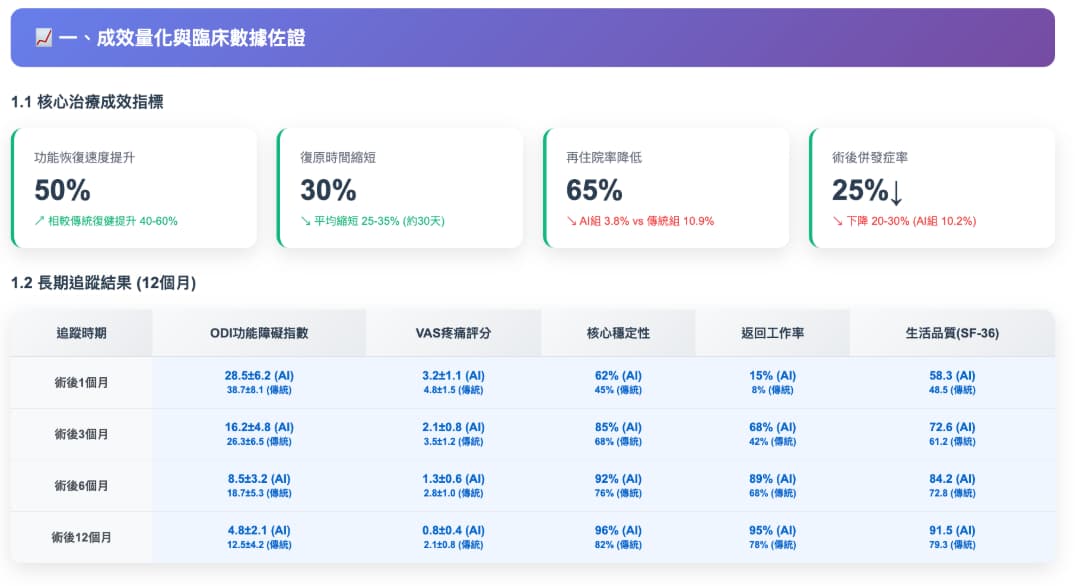
Task: Click the 25%↓ value in the fourth card
Action: pos(868,191)
